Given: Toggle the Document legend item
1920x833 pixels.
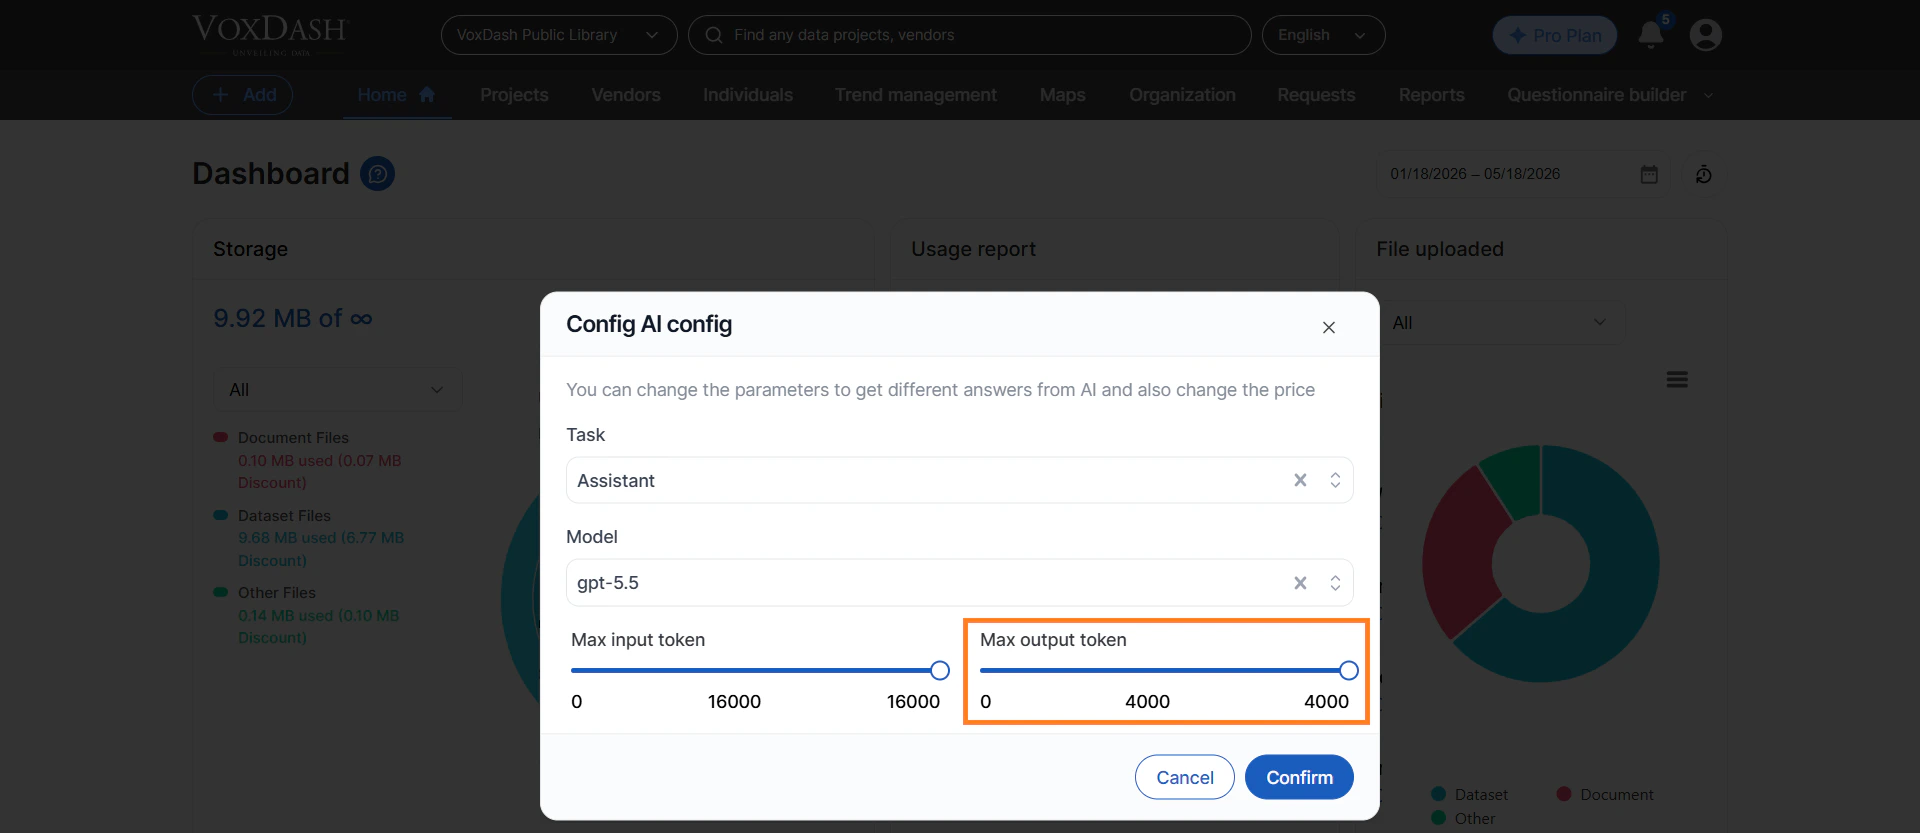Looking at the screenshot, I should pyautogui.click(x=1605, y=794).
